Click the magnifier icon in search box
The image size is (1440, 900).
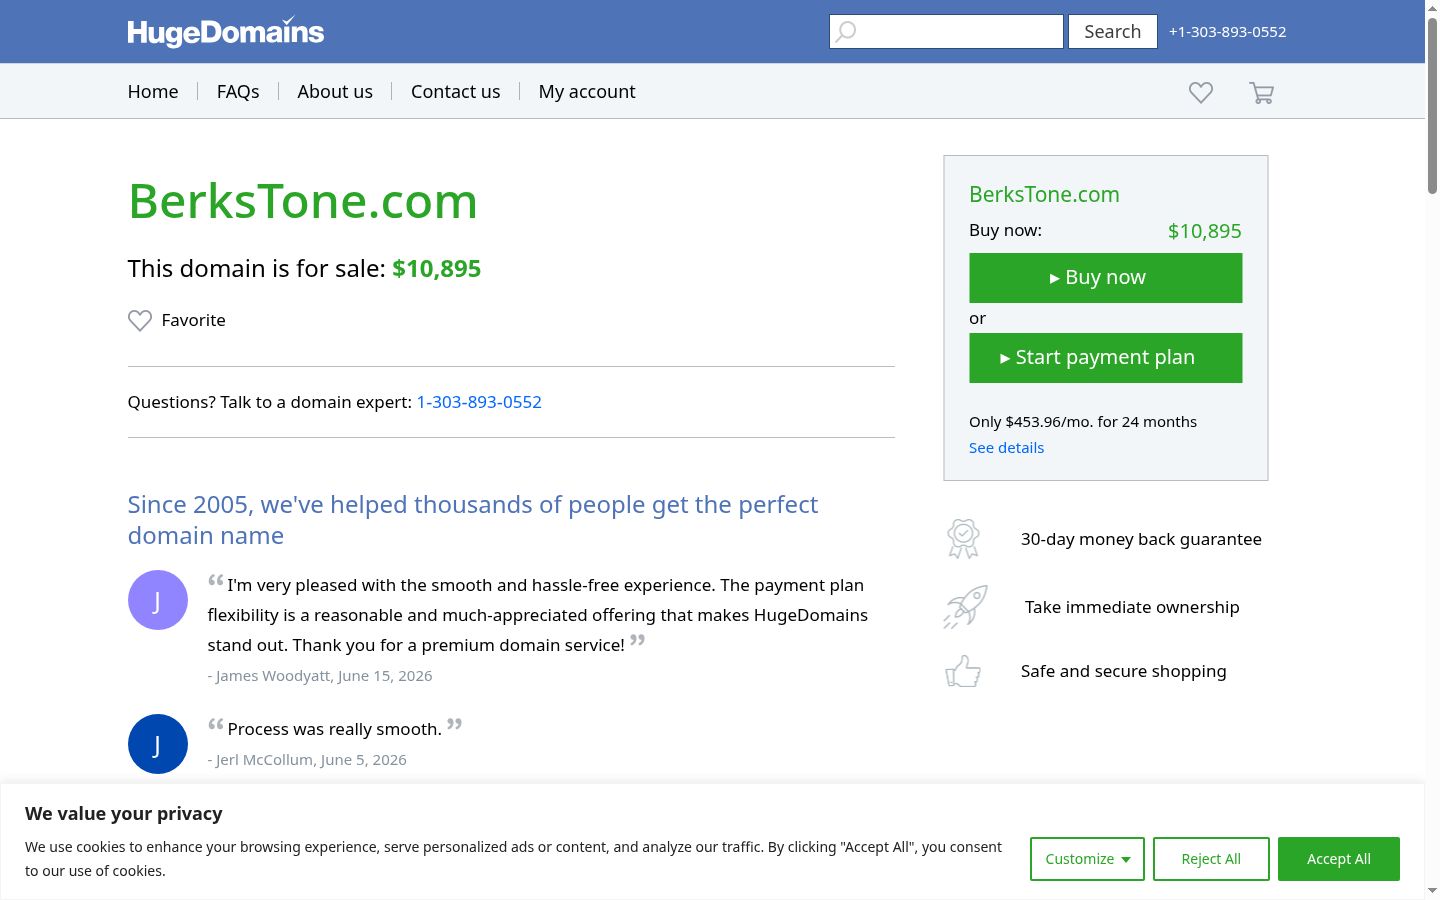point(846,32)
